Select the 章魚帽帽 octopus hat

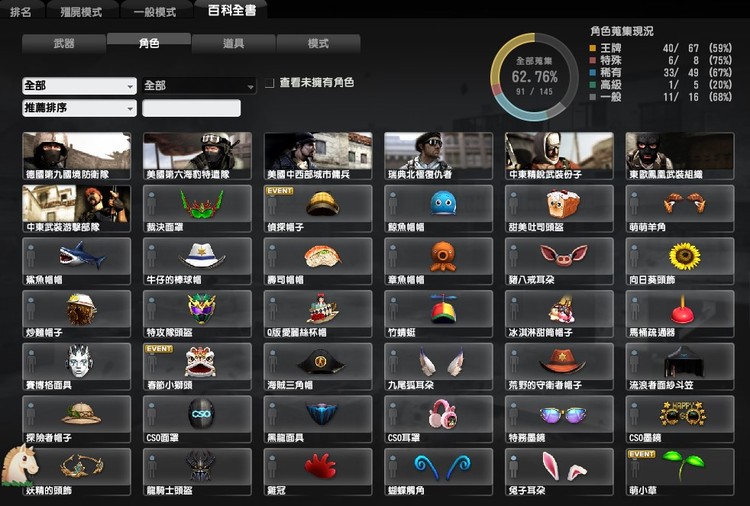point(438,261)
